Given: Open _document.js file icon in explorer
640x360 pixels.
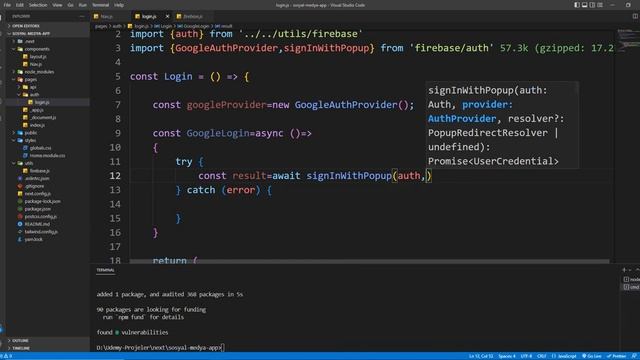Looking at the screenshot, I should click(x=25, y=118).
